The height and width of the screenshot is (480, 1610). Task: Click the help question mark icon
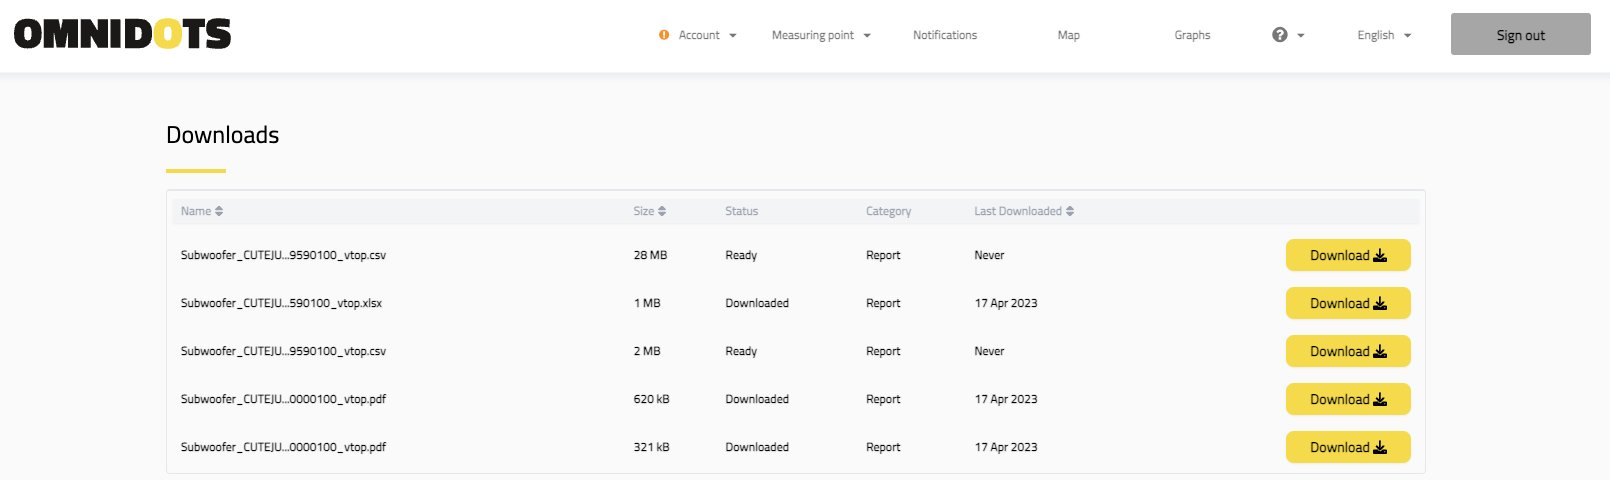coord(1280,35)
